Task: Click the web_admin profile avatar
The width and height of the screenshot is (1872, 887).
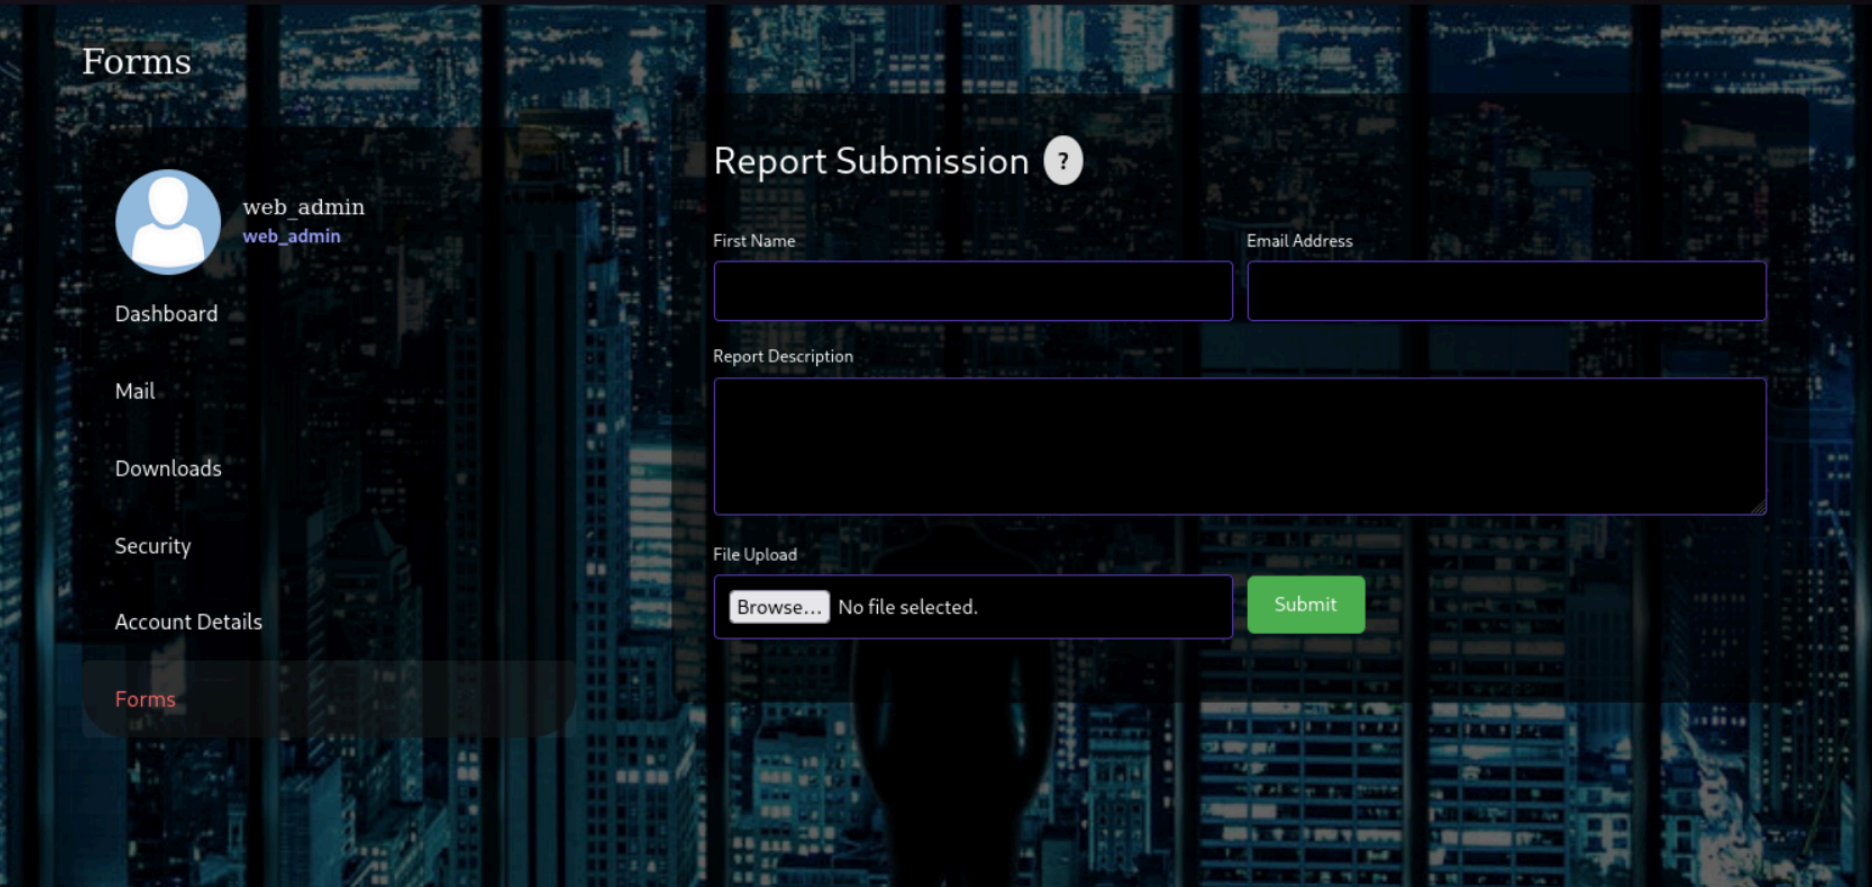Action: pyautogui.click(x=168, y=222)
